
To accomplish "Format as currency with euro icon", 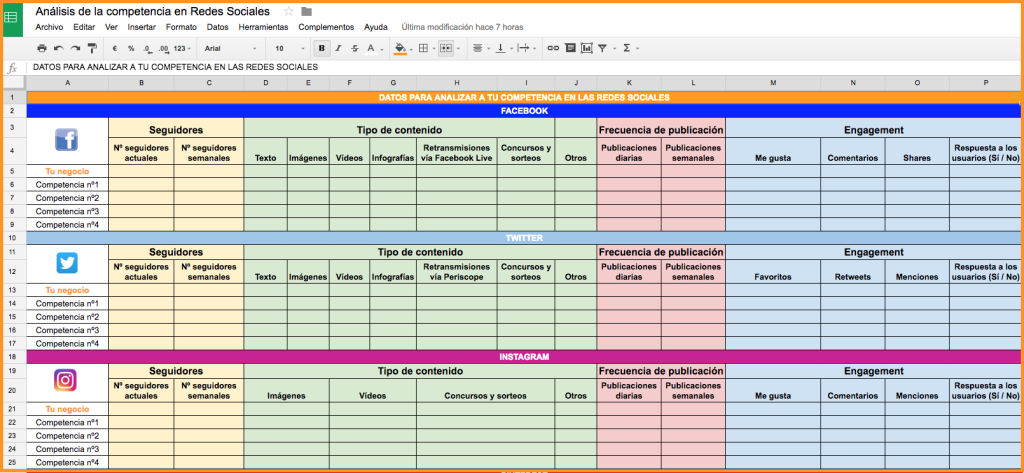I will point(115,48).
